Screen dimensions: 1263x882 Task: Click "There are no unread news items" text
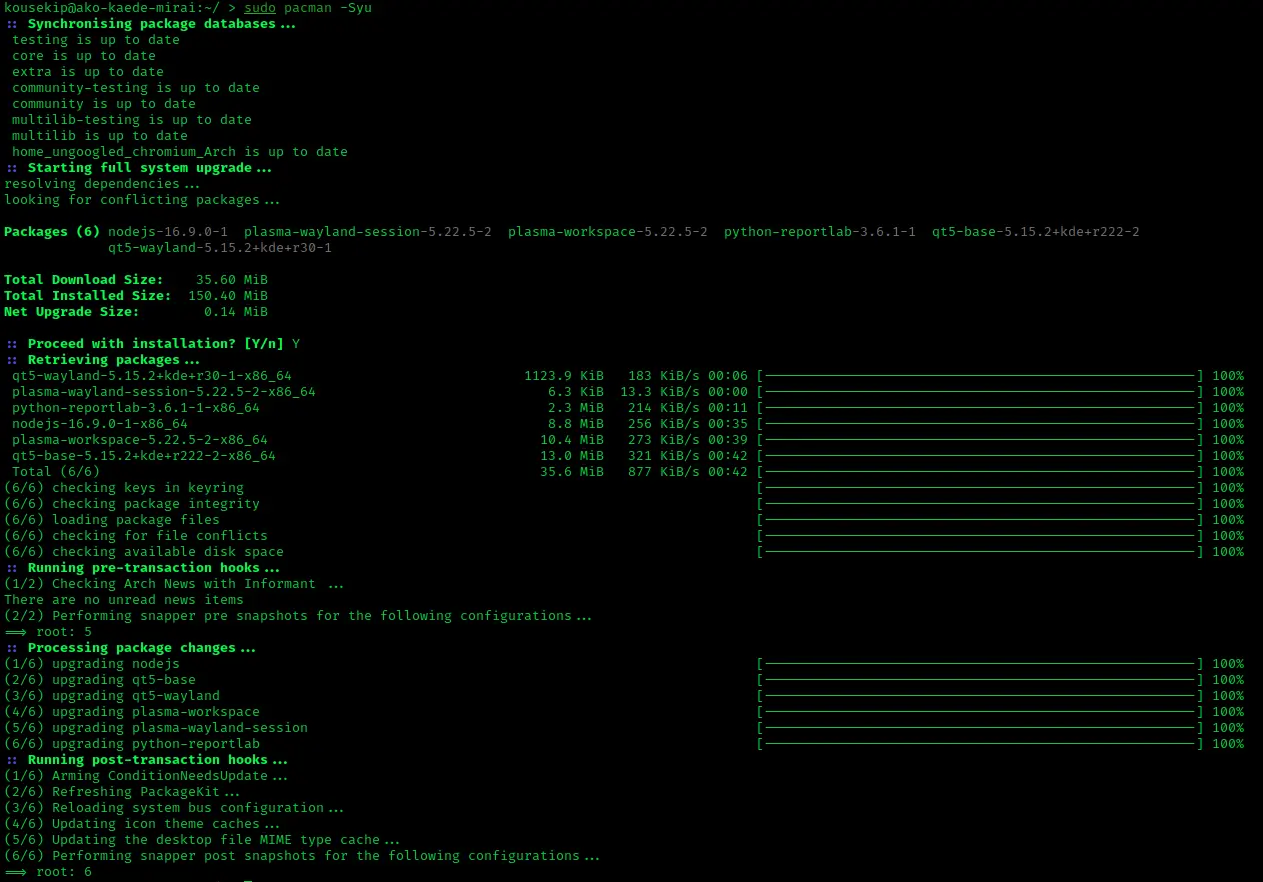coord(123,600)
